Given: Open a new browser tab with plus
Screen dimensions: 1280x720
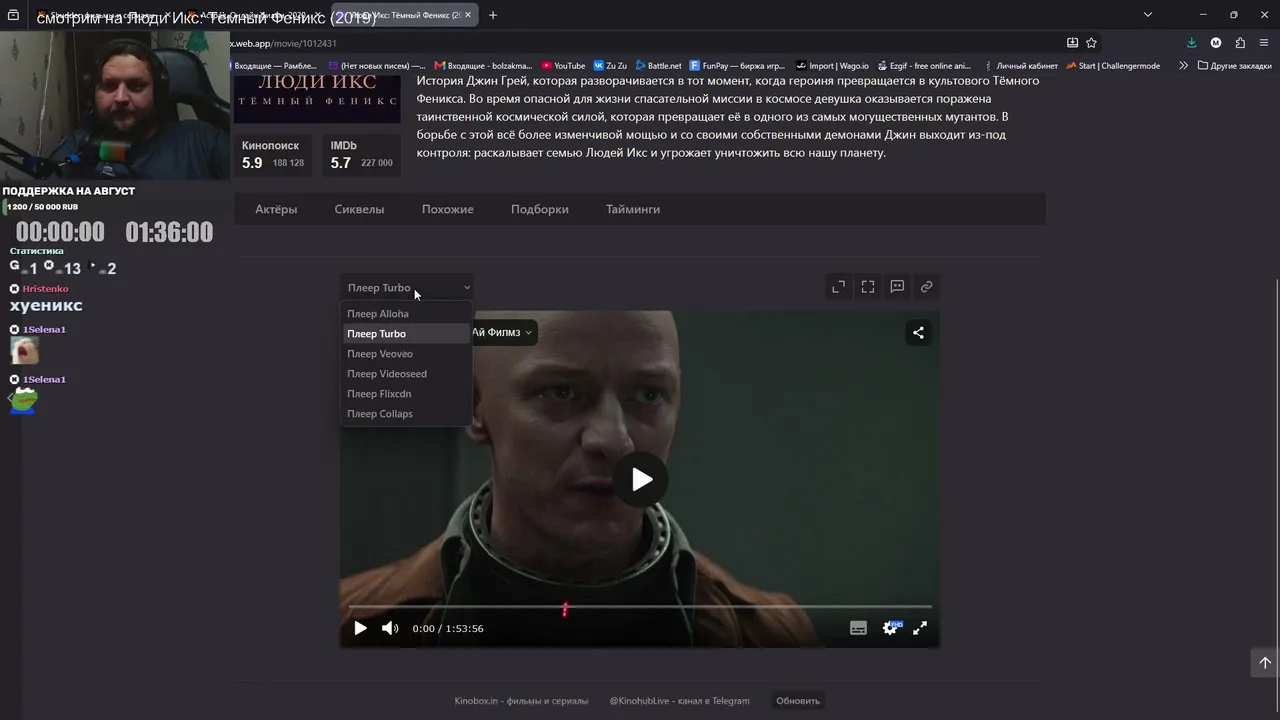Looking at the screenshot, I should pyautogui.click(x=493, y=15).
